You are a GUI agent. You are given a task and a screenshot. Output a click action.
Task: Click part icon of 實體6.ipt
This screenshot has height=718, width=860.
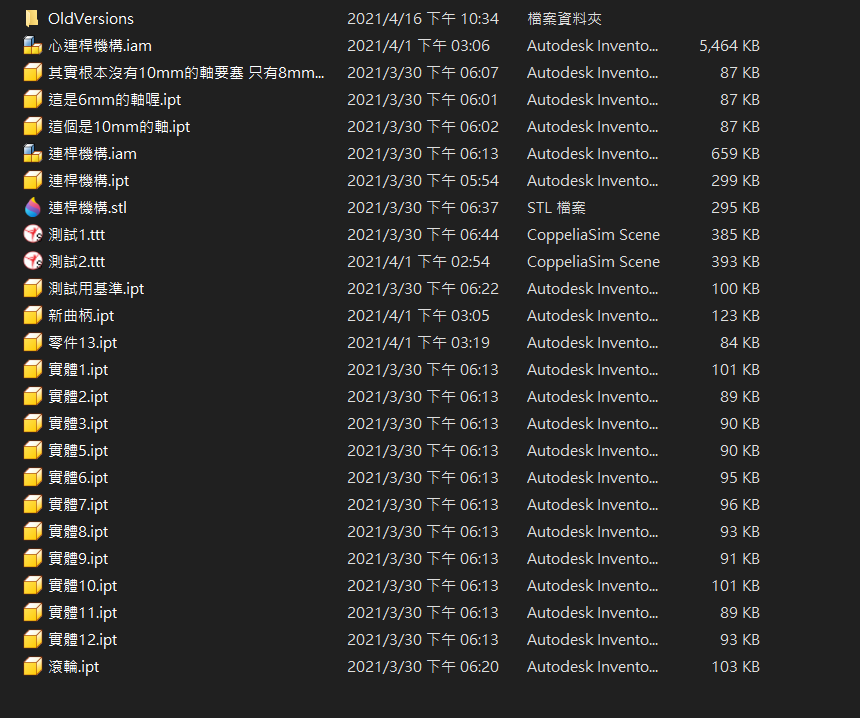click(x=32, y=477)
